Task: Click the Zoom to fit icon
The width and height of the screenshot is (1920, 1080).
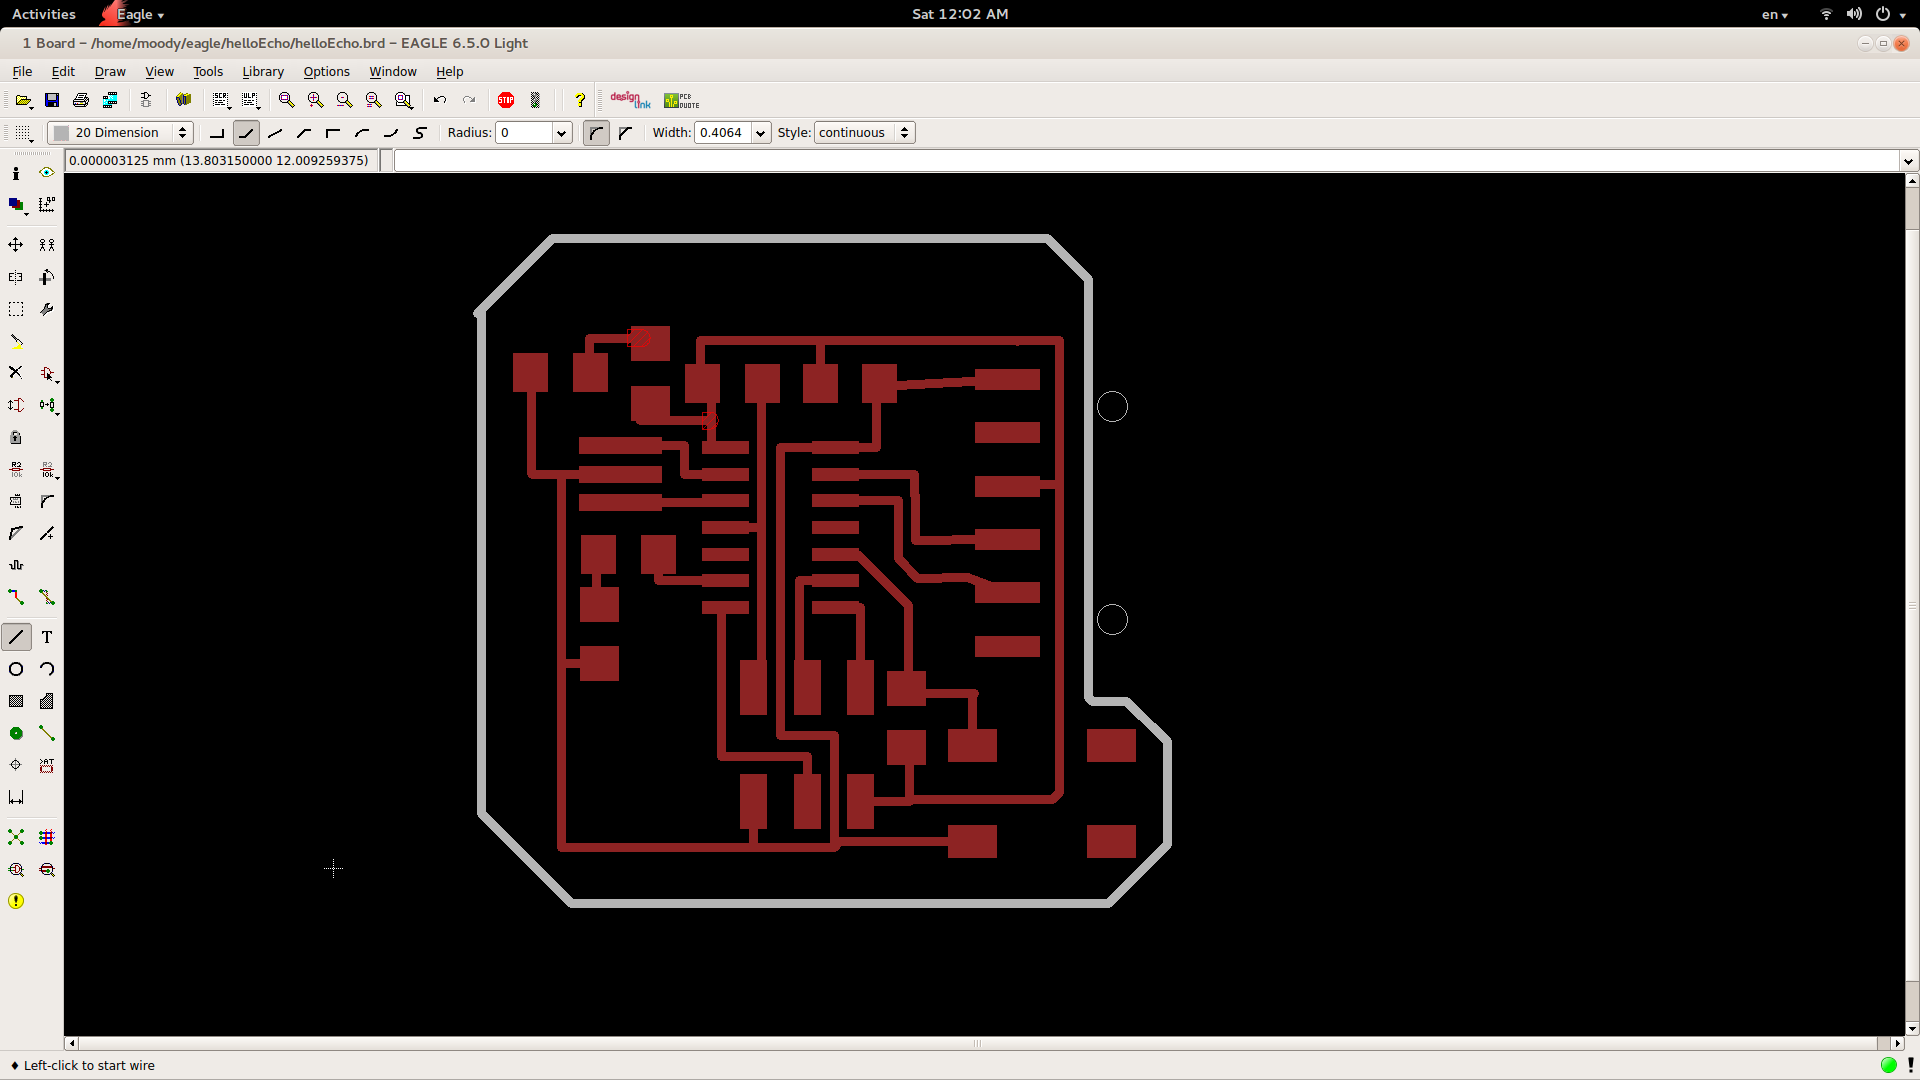Action: tap(286, 100)
